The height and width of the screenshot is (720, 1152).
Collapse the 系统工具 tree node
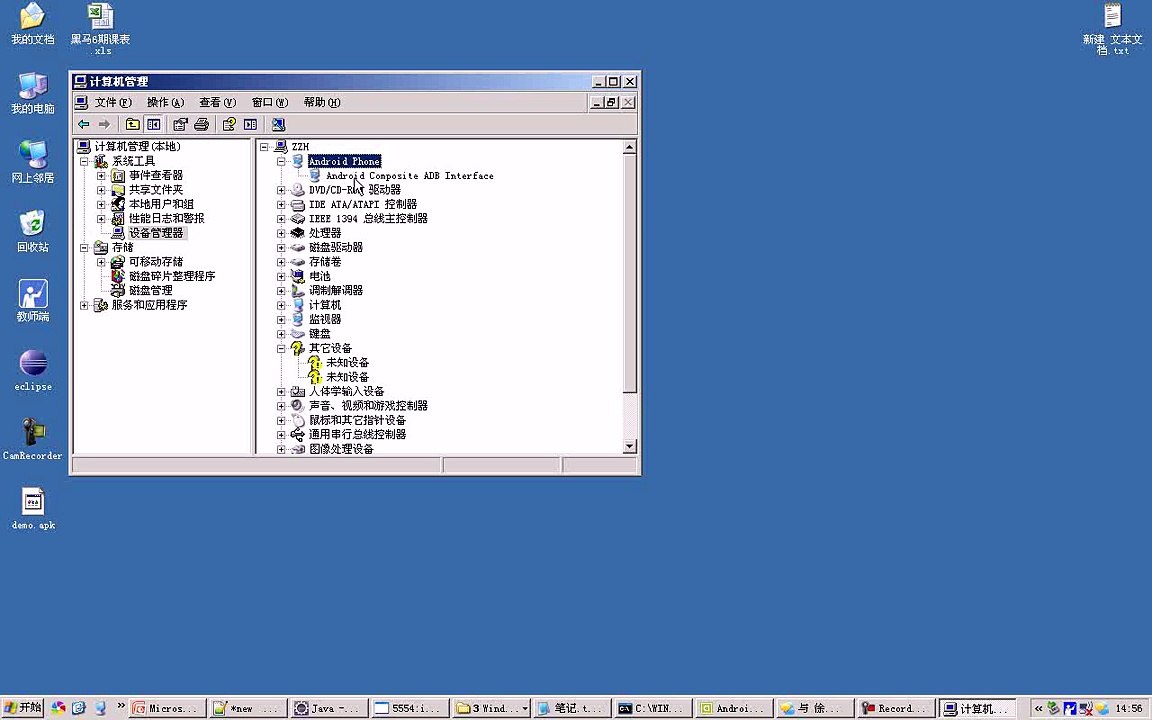[84, 161]
